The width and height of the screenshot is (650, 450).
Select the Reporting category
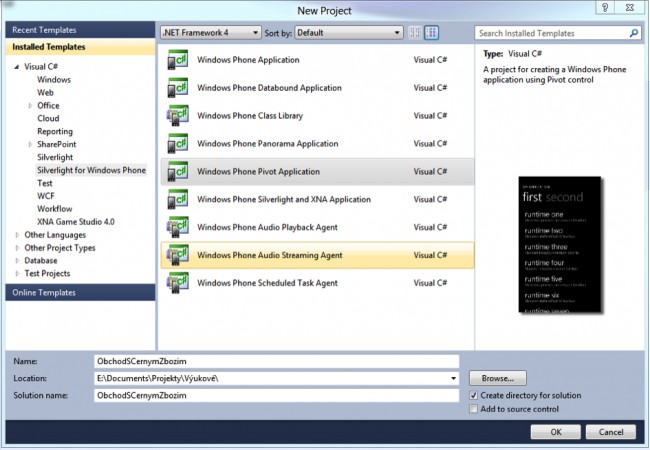55,131
